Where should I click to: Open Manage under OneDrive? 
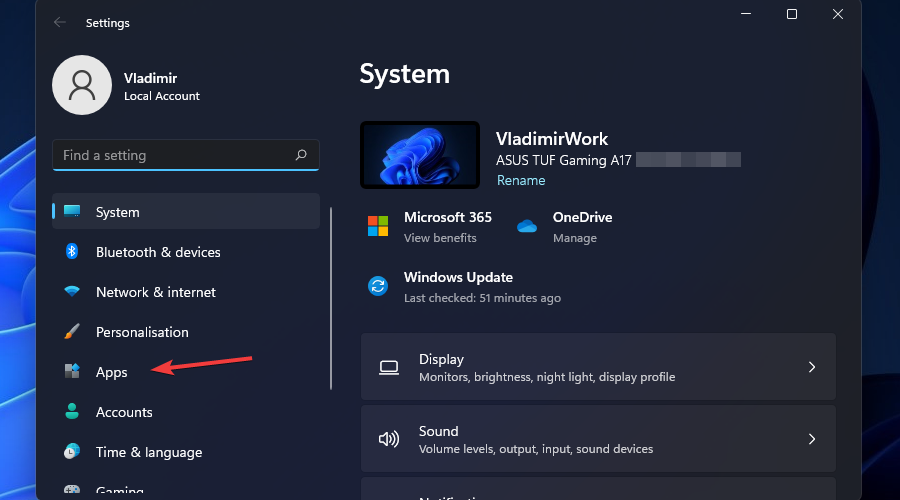(574, 238)
